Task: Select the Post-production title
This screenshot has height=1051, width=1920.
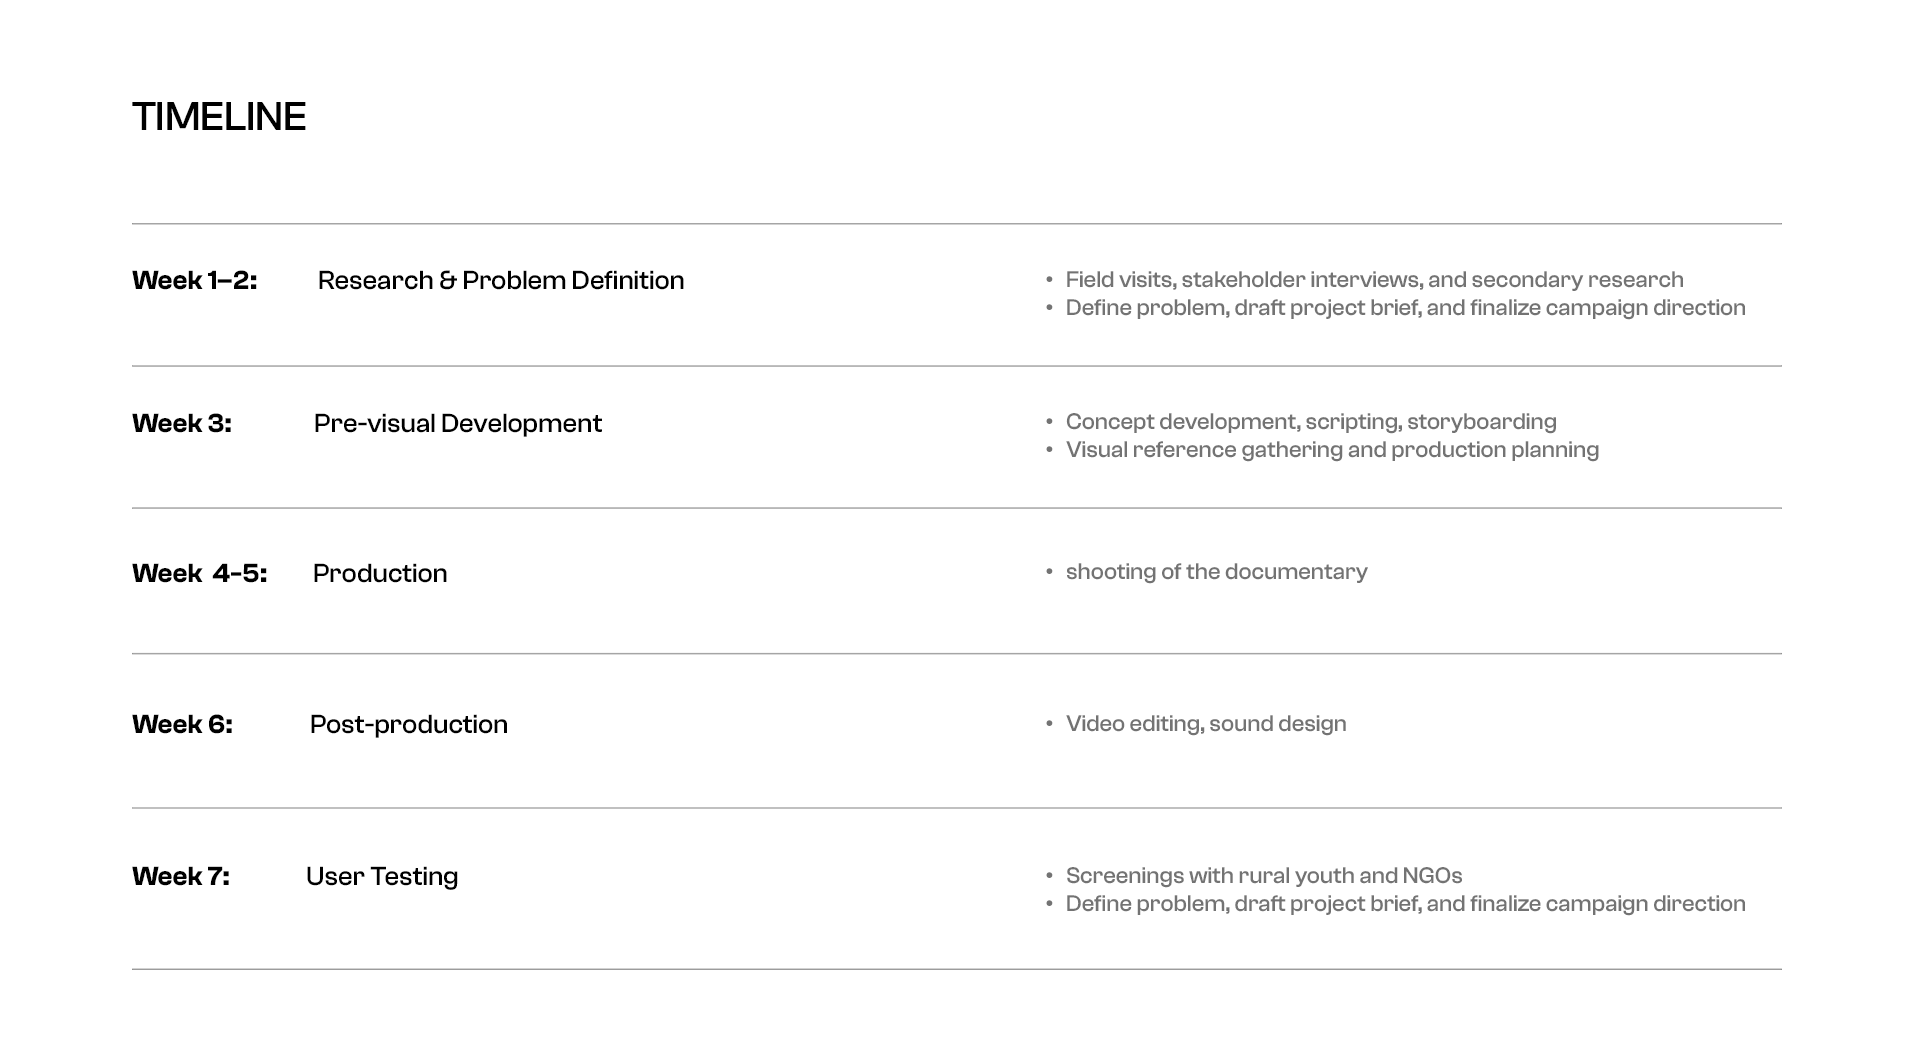Action: point(409,724)
